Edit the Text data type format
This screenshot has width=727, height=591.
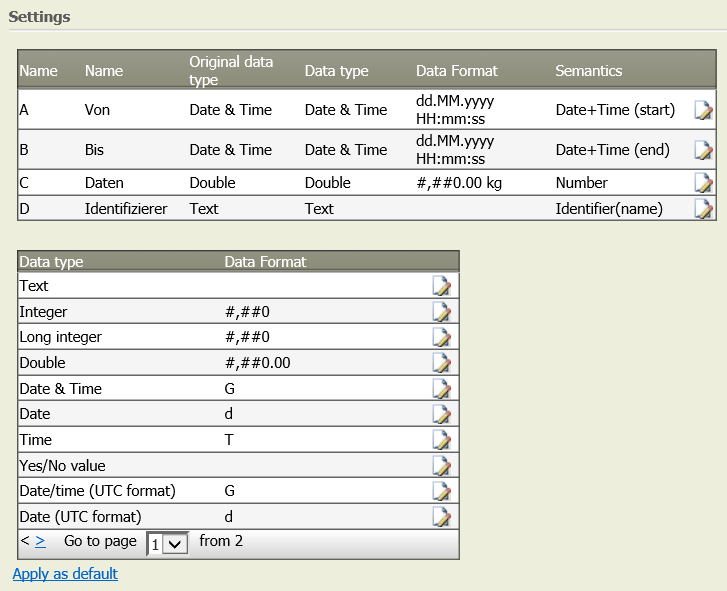[441, 286]
